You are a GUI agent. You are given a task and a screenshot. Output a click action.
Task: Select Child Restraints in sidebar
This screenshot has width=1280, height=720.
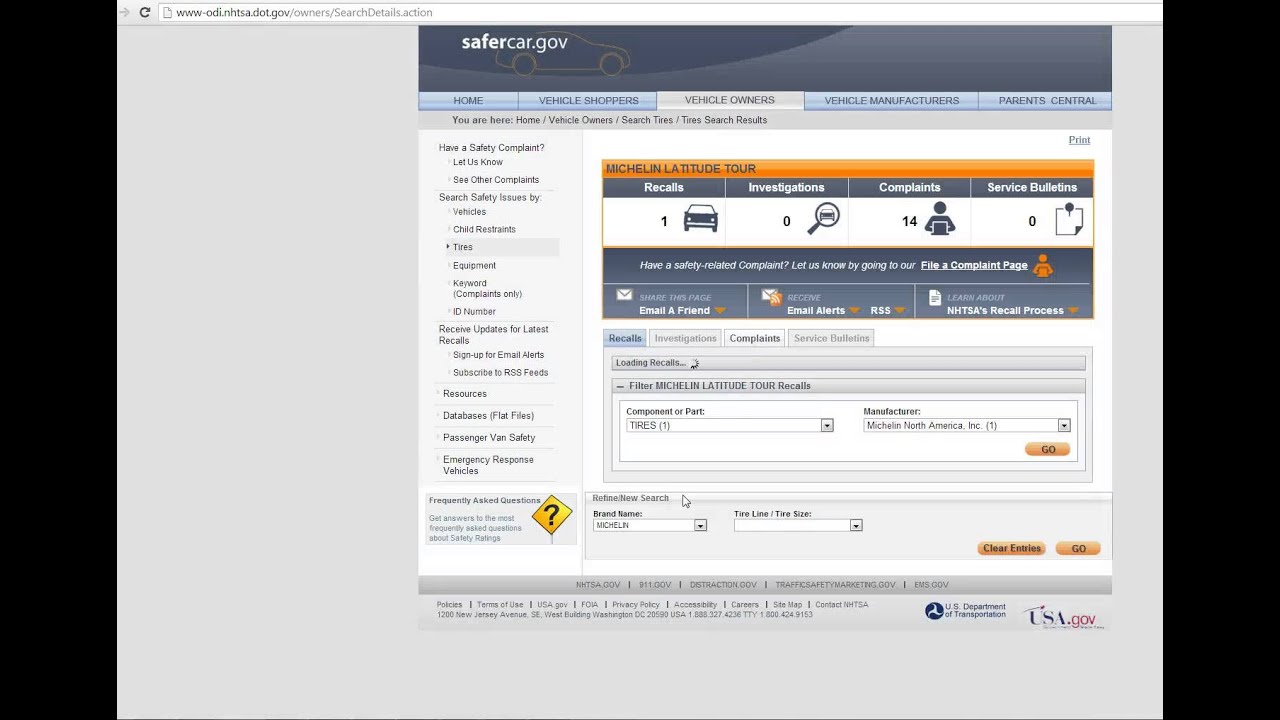484,229
